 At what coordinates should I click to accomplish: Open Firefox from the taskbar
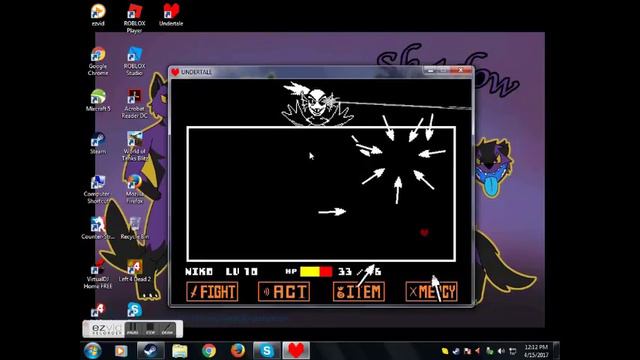pyautogui.click(x=238, y=351)
